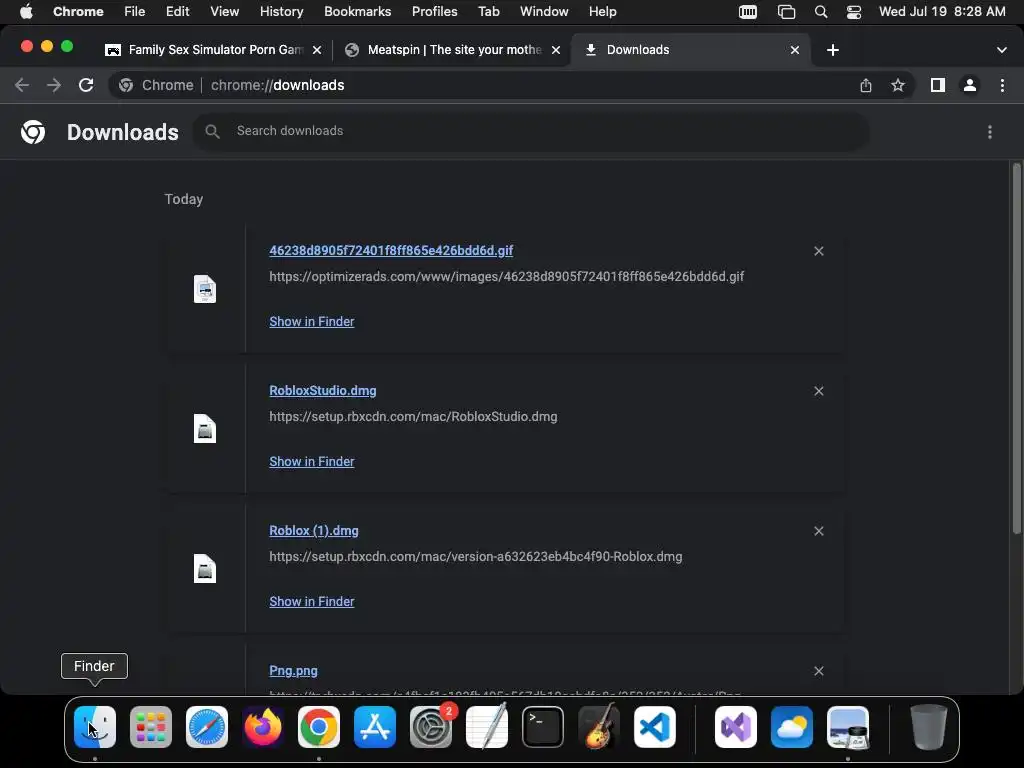Select the Downloads tab
1024x768 pixels.
coord(691,50)
